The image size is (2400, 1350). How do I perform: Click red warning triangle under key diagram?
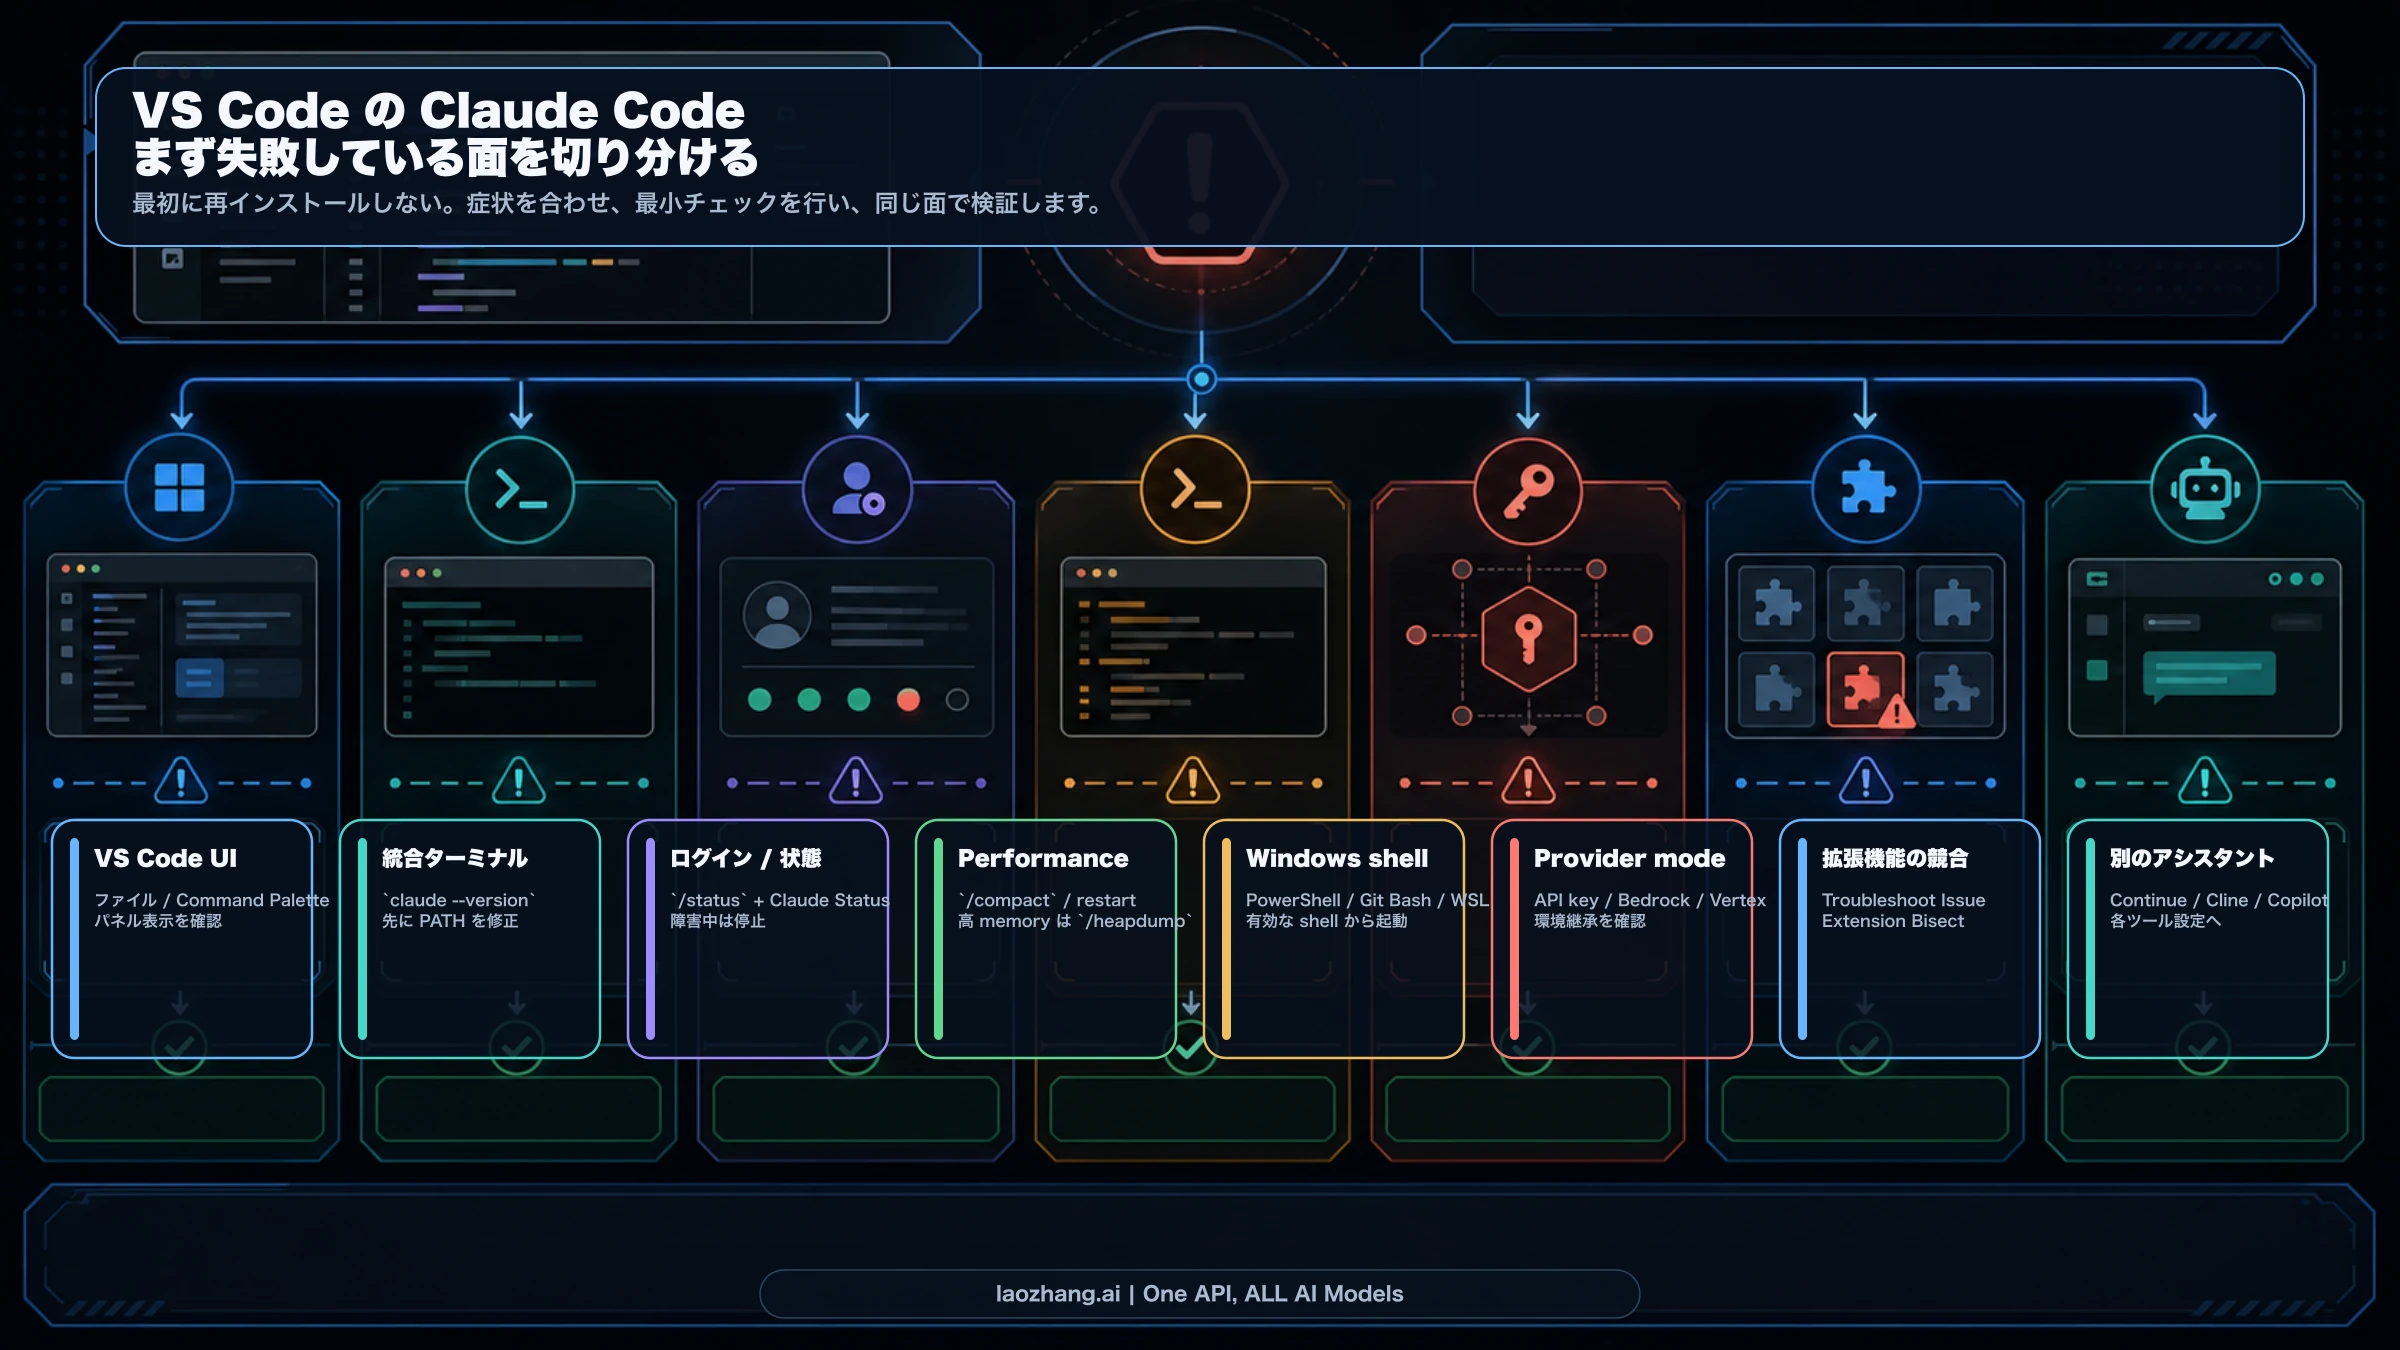[x=1528, y=781]
